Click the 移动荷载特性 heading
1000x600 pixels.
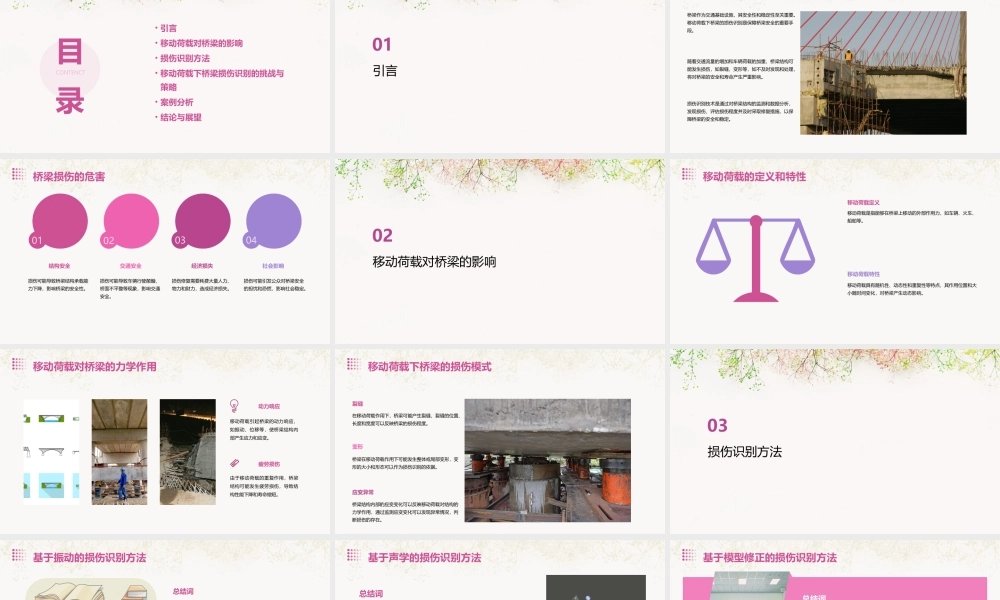coord(863,274)
